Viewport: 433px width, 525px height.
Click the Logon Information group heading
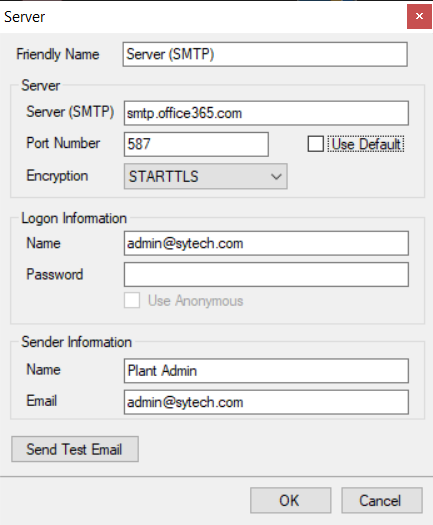(x=74, y=218)
